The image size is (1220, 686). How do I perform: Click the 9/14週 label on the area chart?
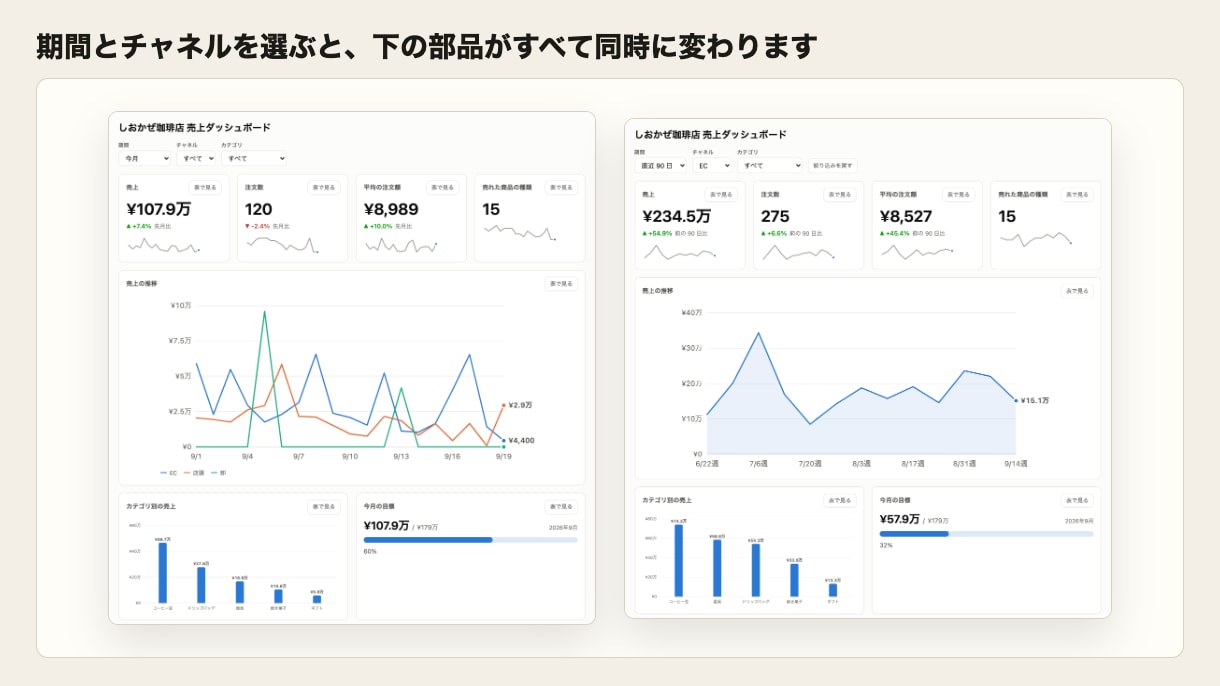pos(1016,463)
